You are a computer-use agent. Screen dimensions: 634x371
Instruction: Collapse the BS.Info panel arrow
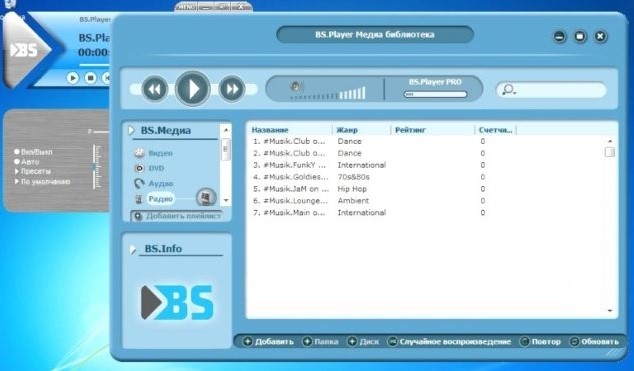click(x=133, y=249)
